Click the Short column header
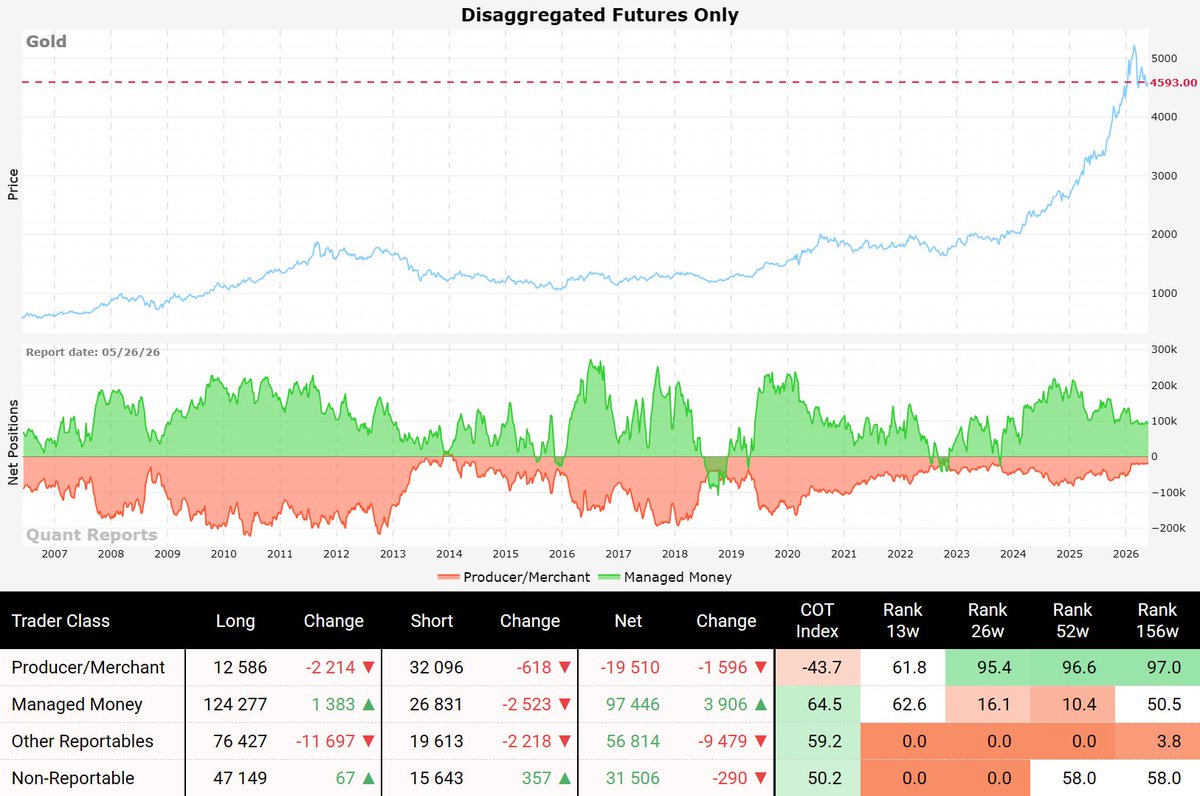The width and height of the screenshot is (1200, 796). pyautogui.click(x=431, y=621)
